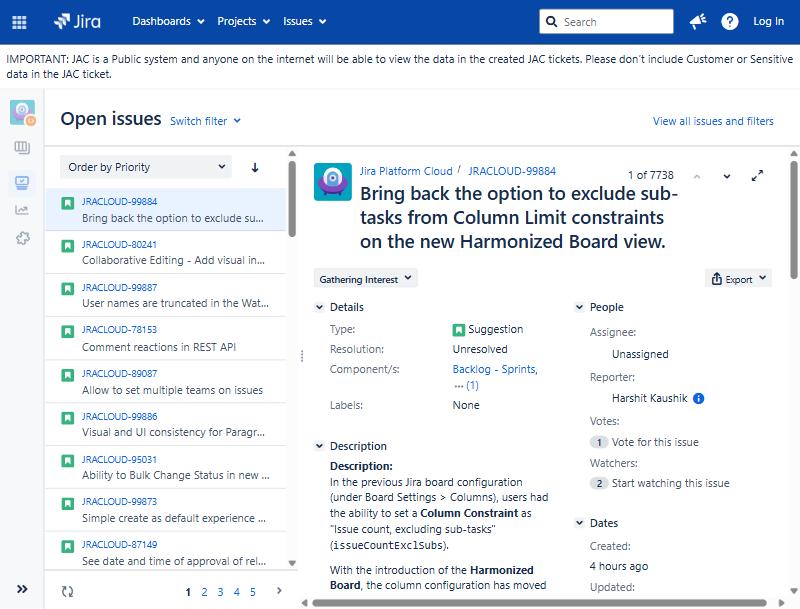Click the search magnifier icon

tap(551, 22)
